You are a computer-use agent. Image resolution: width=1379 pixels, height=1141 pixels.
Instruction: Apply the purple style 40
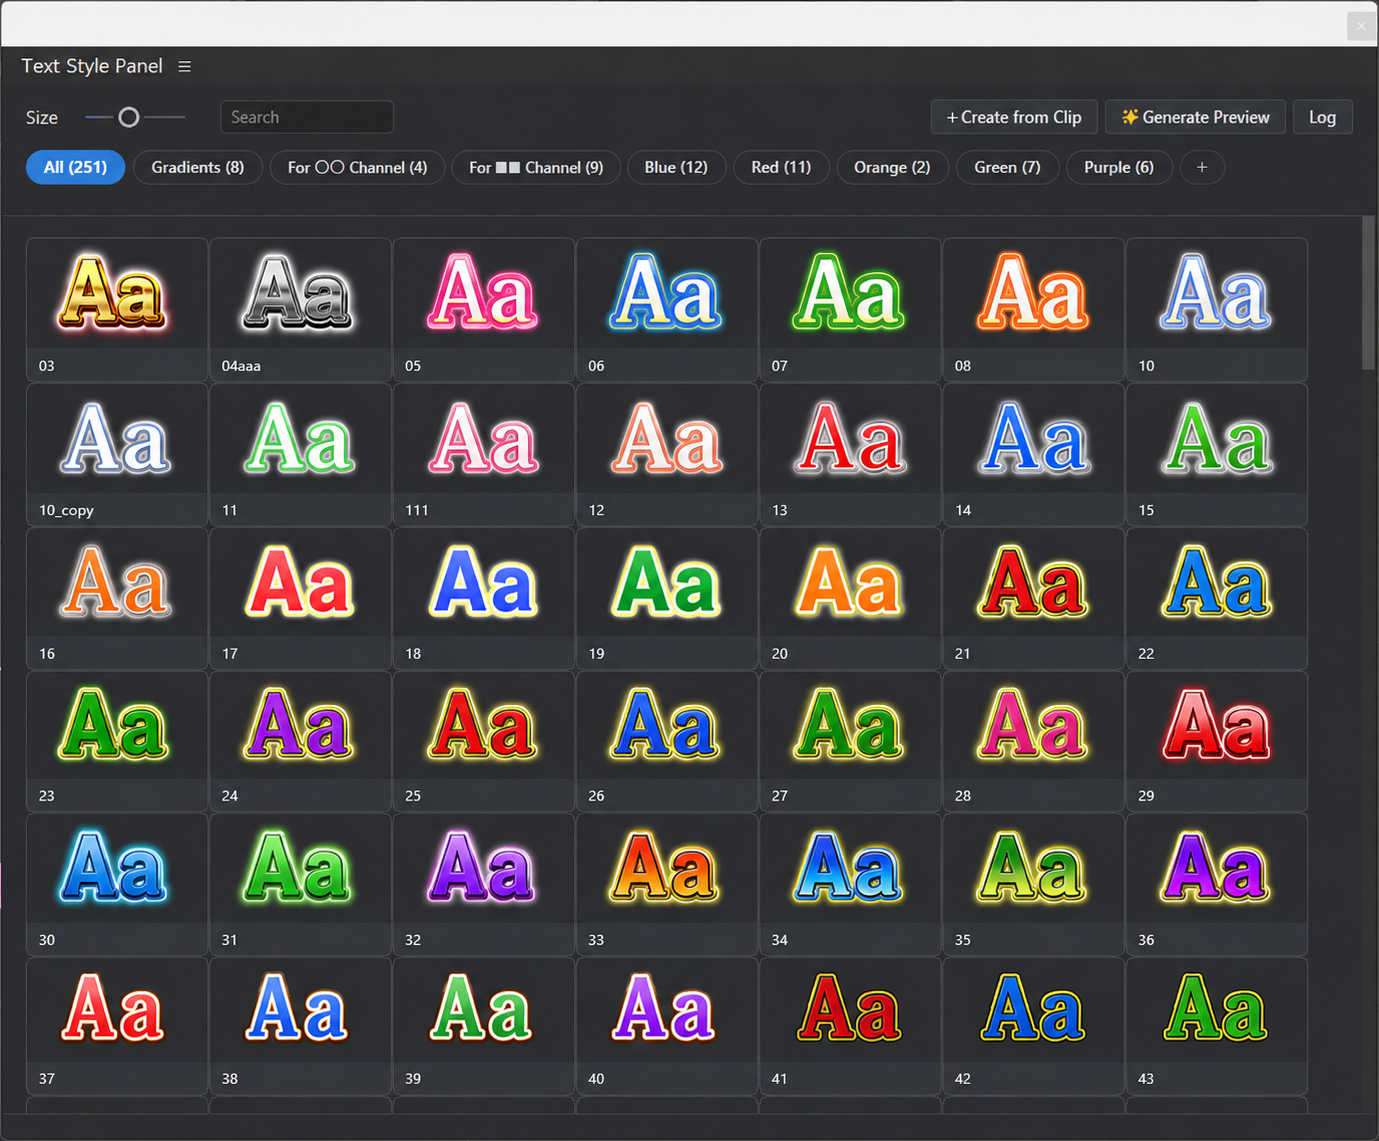click(667, 1026)
